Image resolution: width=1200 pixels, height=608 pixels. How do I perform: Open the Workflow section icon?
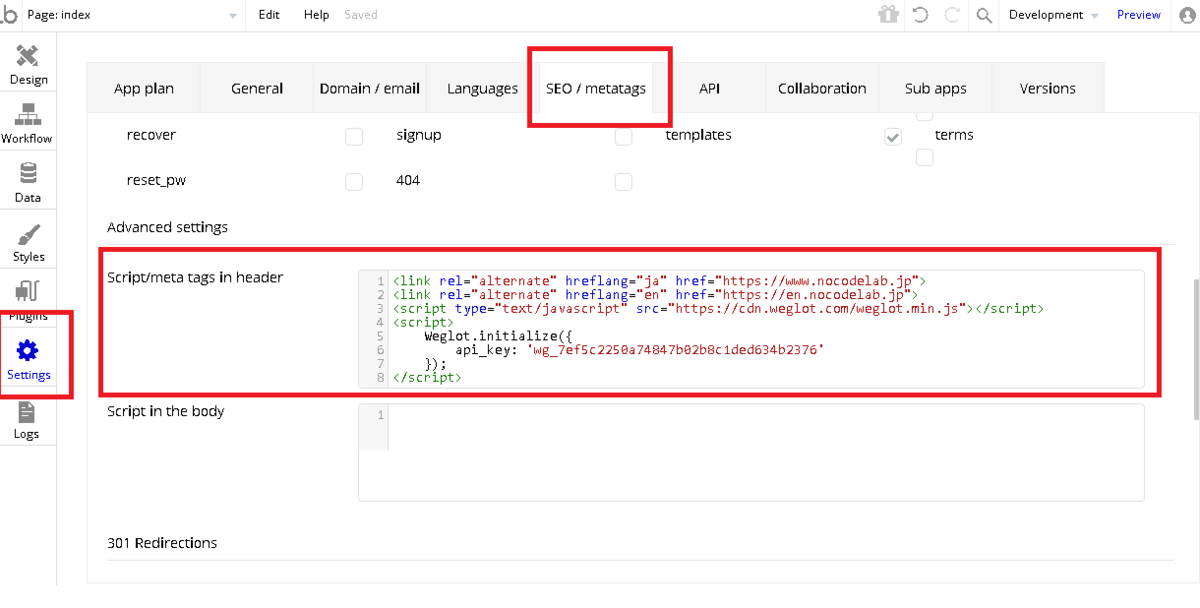coord(28,114)
